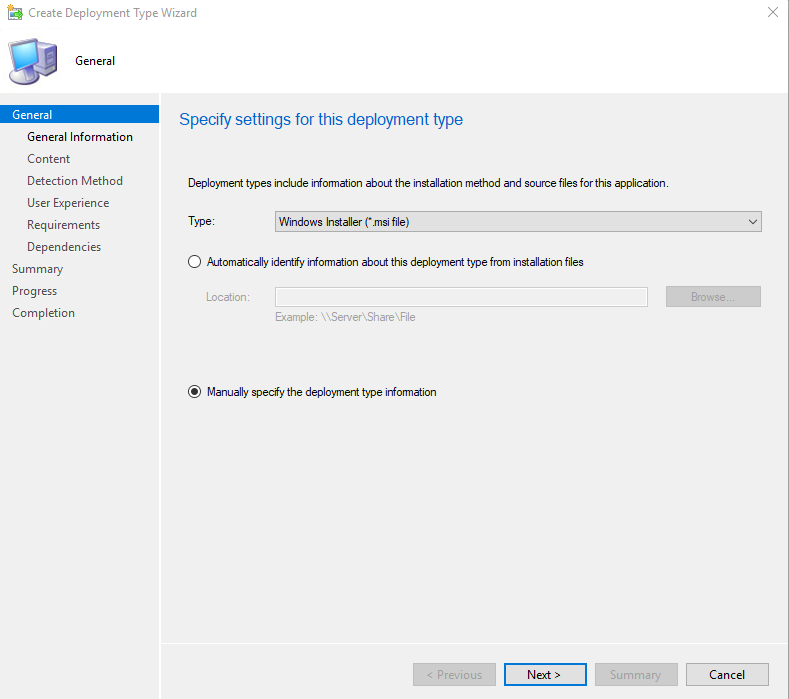The height and width of the screenshot is (699, 789).
Task: Click Completion in the left pane
Action: tap(44, 313)
